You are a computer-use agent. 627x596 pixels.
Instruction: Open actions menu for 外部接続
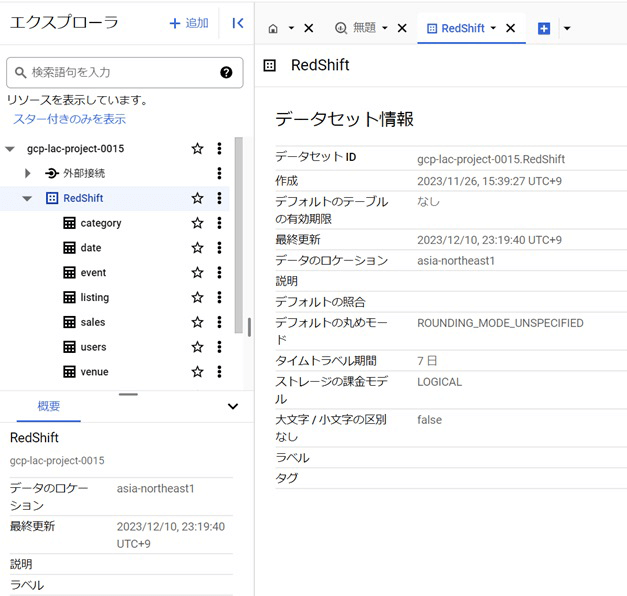tap(219, 173)
